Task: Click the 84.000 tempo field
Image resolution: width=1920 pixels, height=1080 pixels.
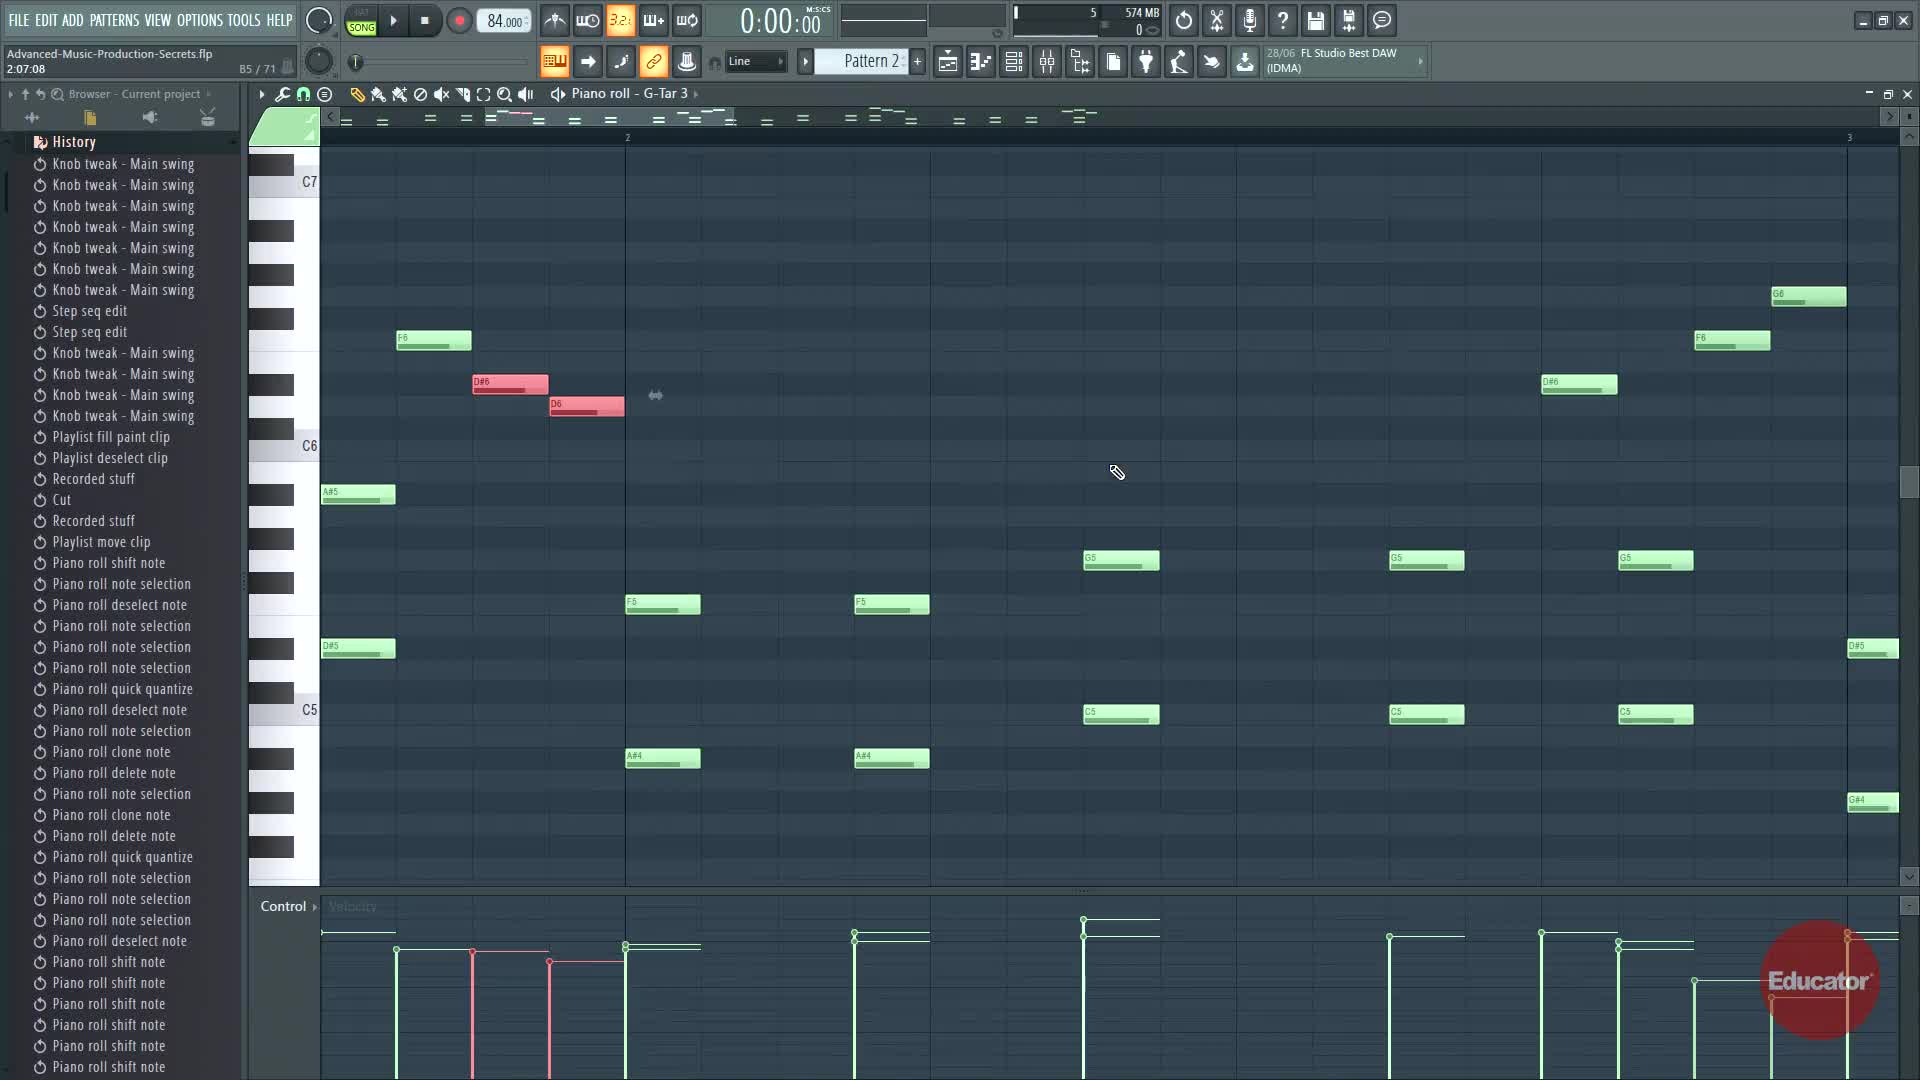Action: pos(504,21)
